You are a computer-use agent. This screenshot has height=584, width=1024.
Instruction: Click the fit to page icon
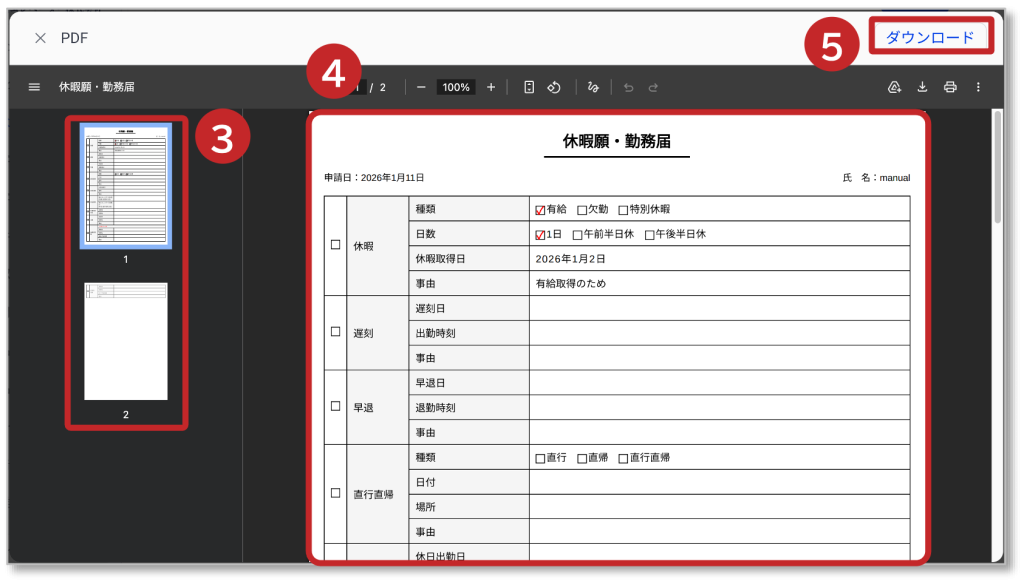point(529,87)
